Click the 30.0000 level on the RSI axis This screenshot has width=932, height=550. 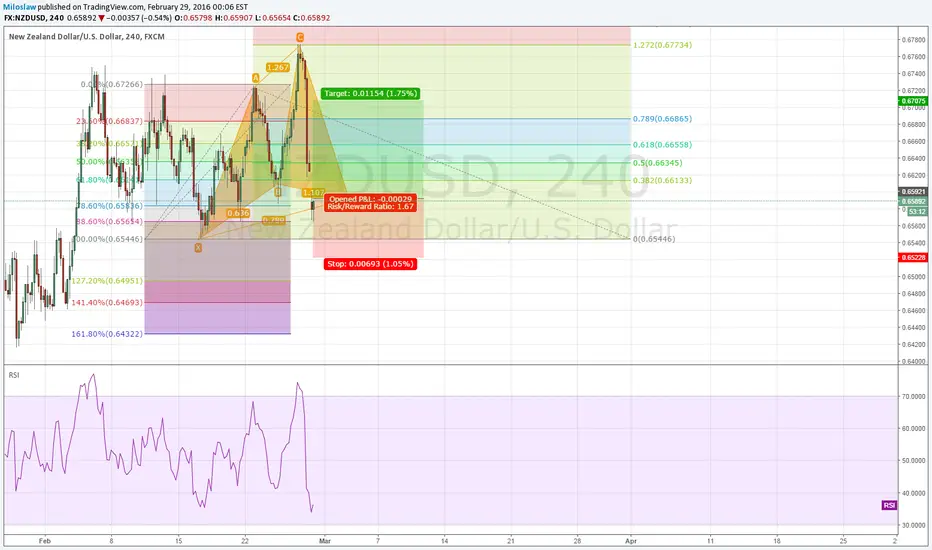[x=913, y=526]
